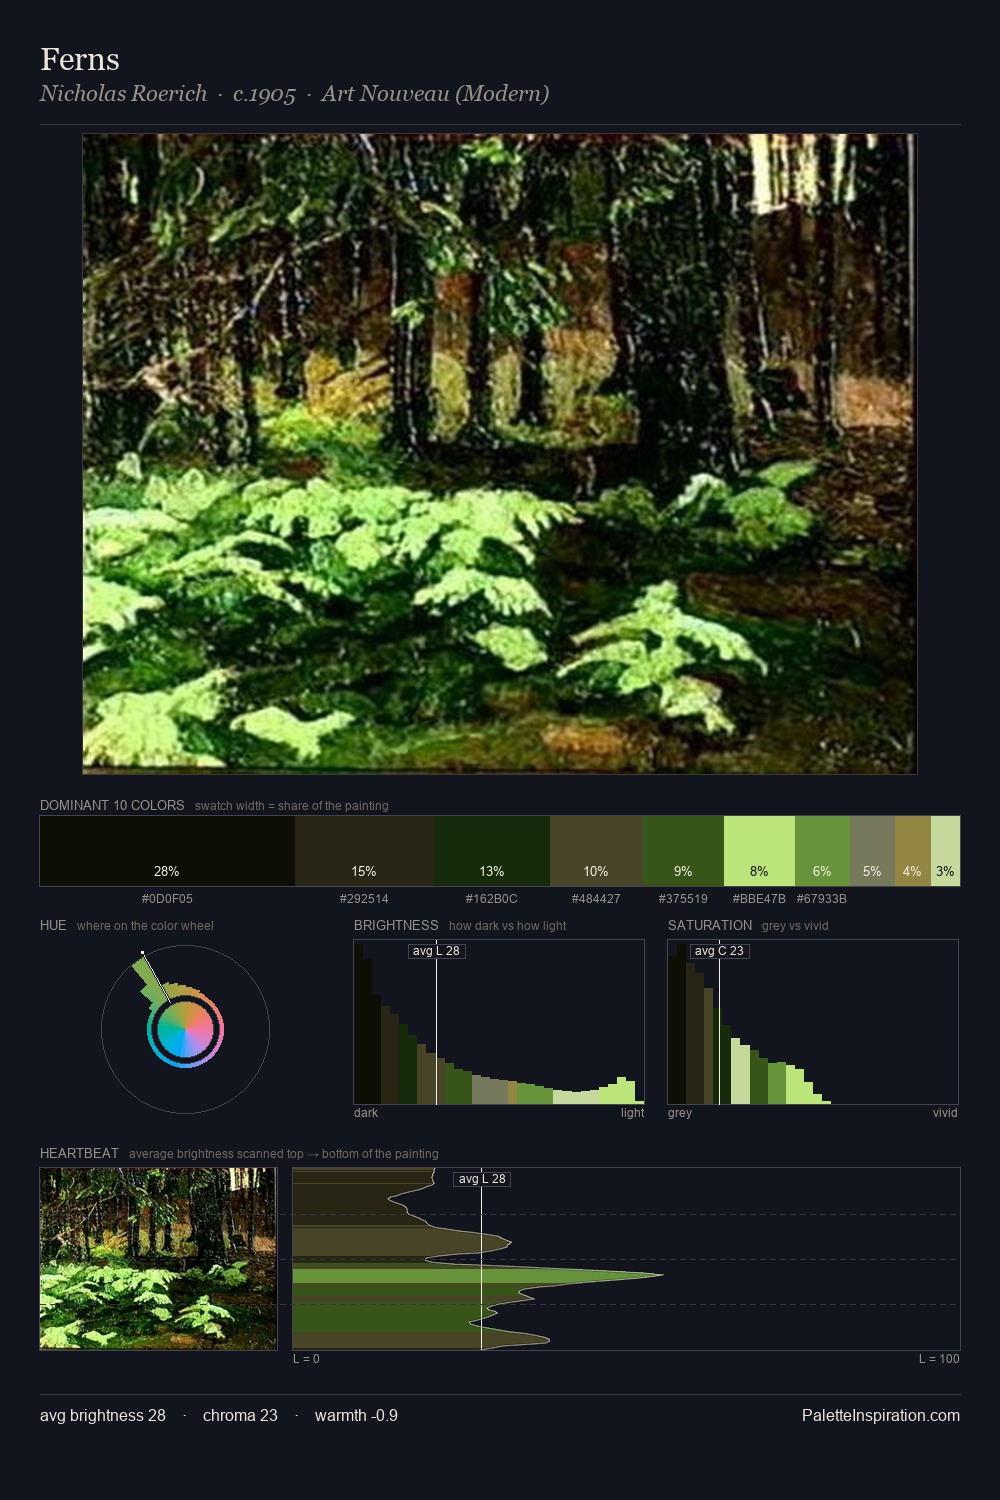The height and width of the screenshot is (1500, 1000).
Task: Click the chroma 23 footer stat
Action: [240, 1415]
